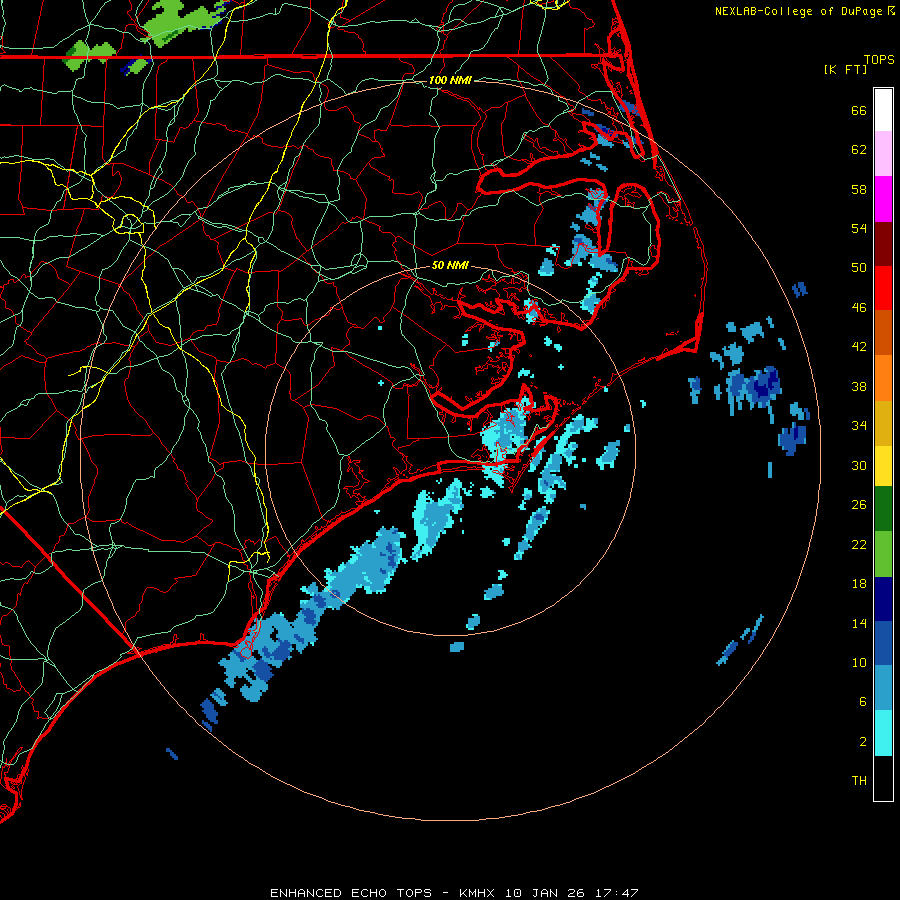Click the light blue 6 legend swatch
Viewport: 900px width, 900px height.
(883, 688)
